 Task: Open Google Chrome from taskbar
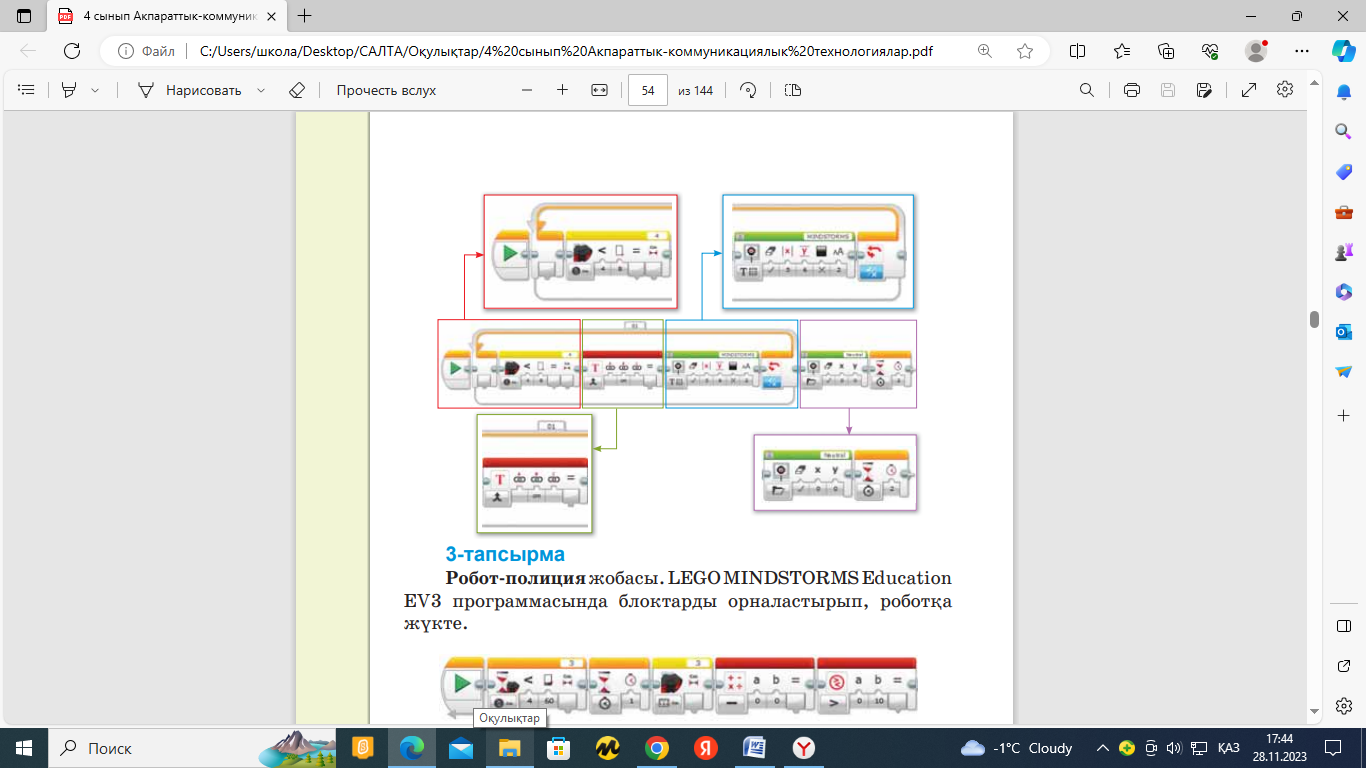pyautogui.click(x=656, y=747)
